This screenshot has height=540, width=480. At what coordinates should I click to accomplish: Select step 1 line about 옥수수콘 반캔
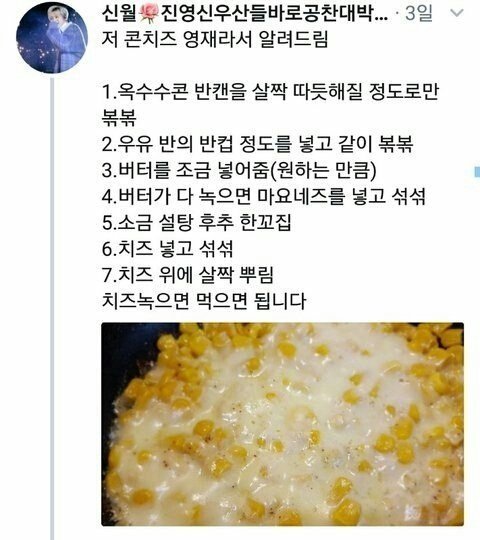270,92
